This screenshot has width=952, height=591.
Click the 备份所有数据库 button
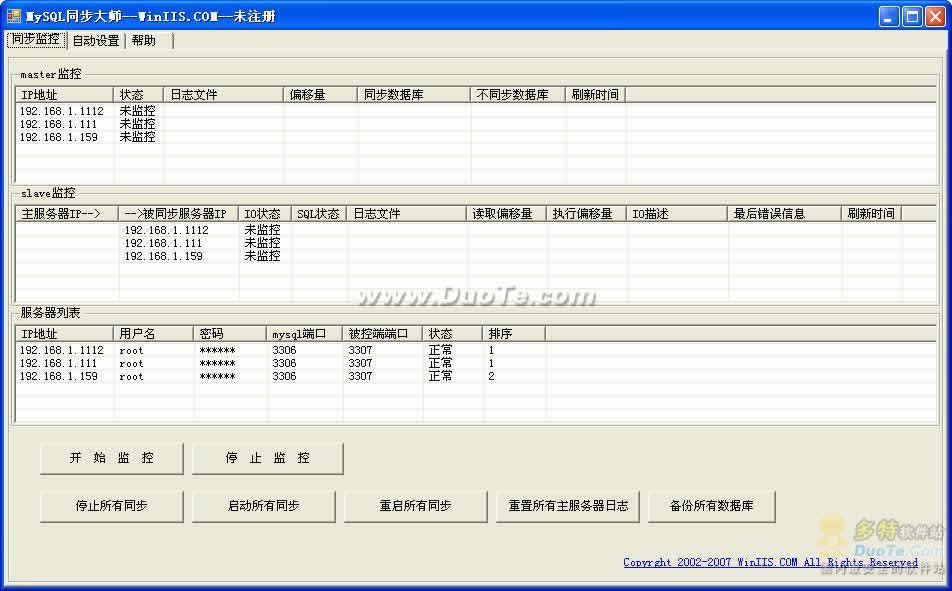pyautogui.click(x=712, y=506)
